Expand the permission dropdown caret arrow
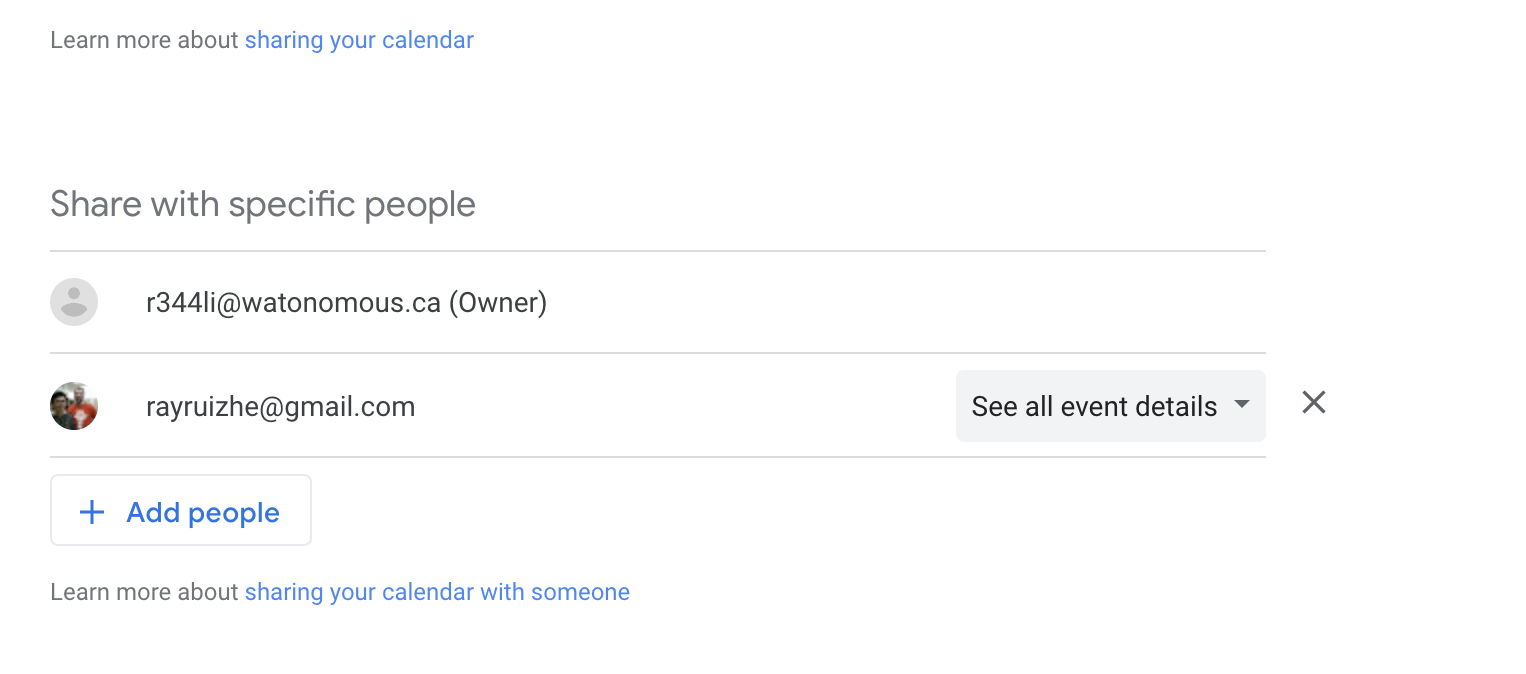1526x674 pixels. pyautogui.click(x=1242, y=404)
